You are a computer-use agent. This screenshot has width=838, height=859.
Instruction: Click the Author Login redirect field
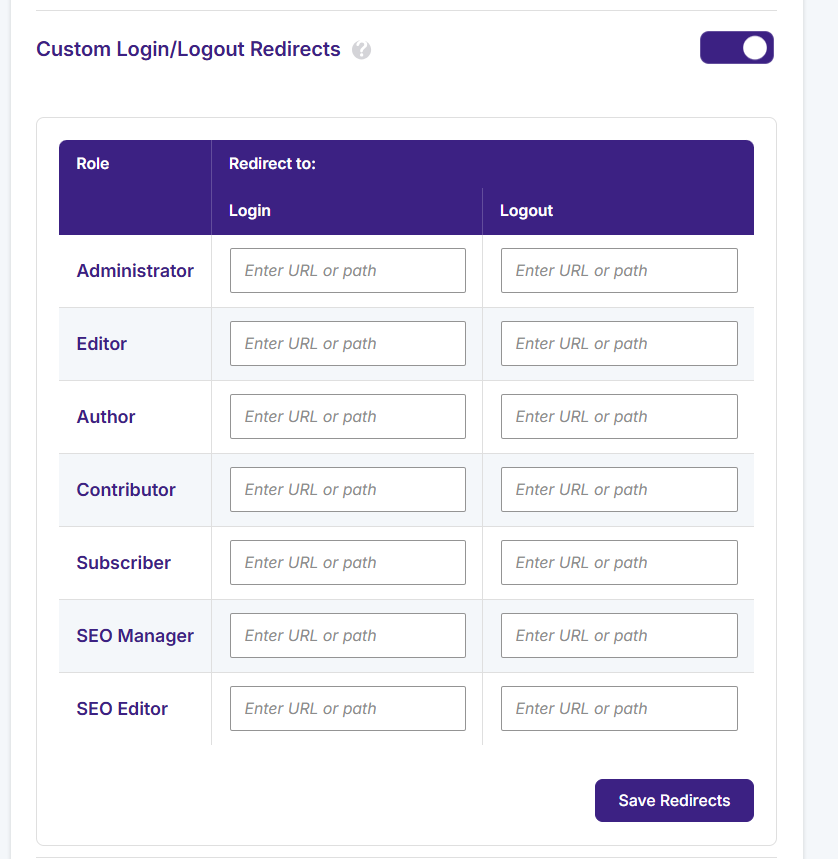(348, 416)
